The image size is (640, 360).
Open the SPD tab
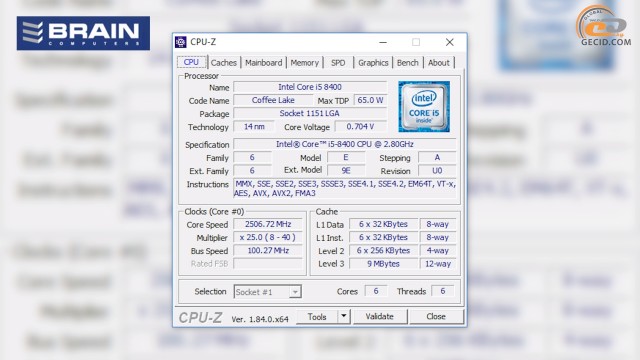click(338, 63)
